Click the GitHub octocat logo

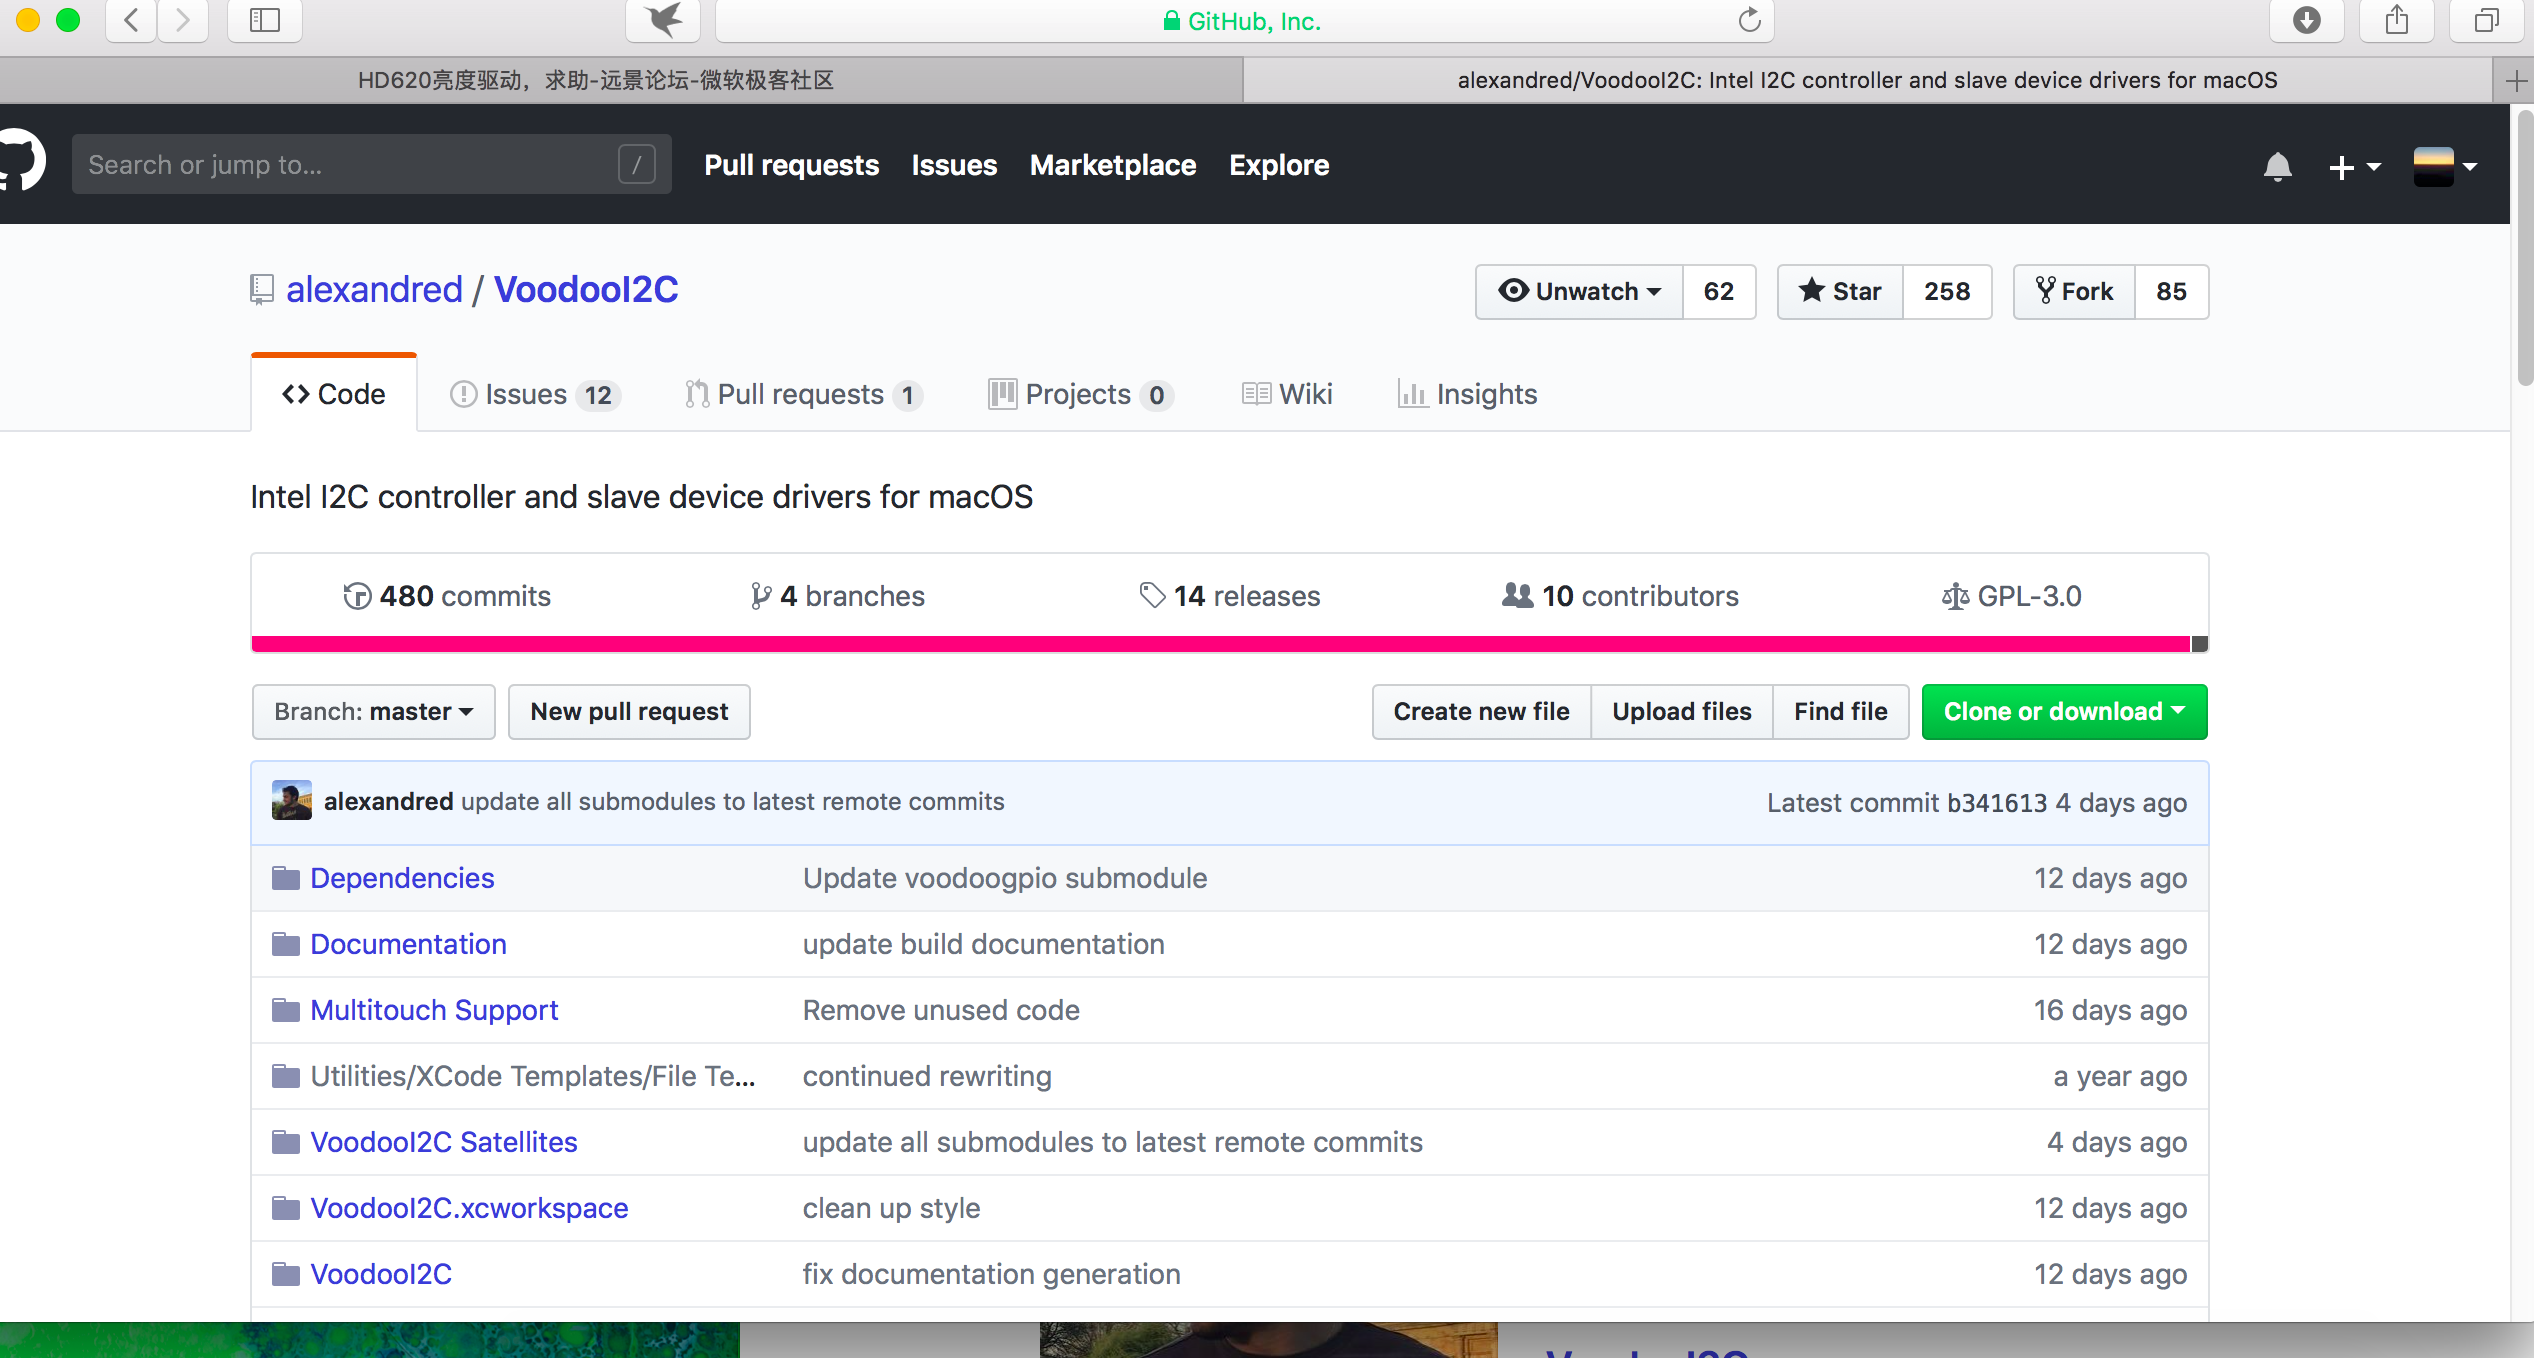tap(20, 160)
